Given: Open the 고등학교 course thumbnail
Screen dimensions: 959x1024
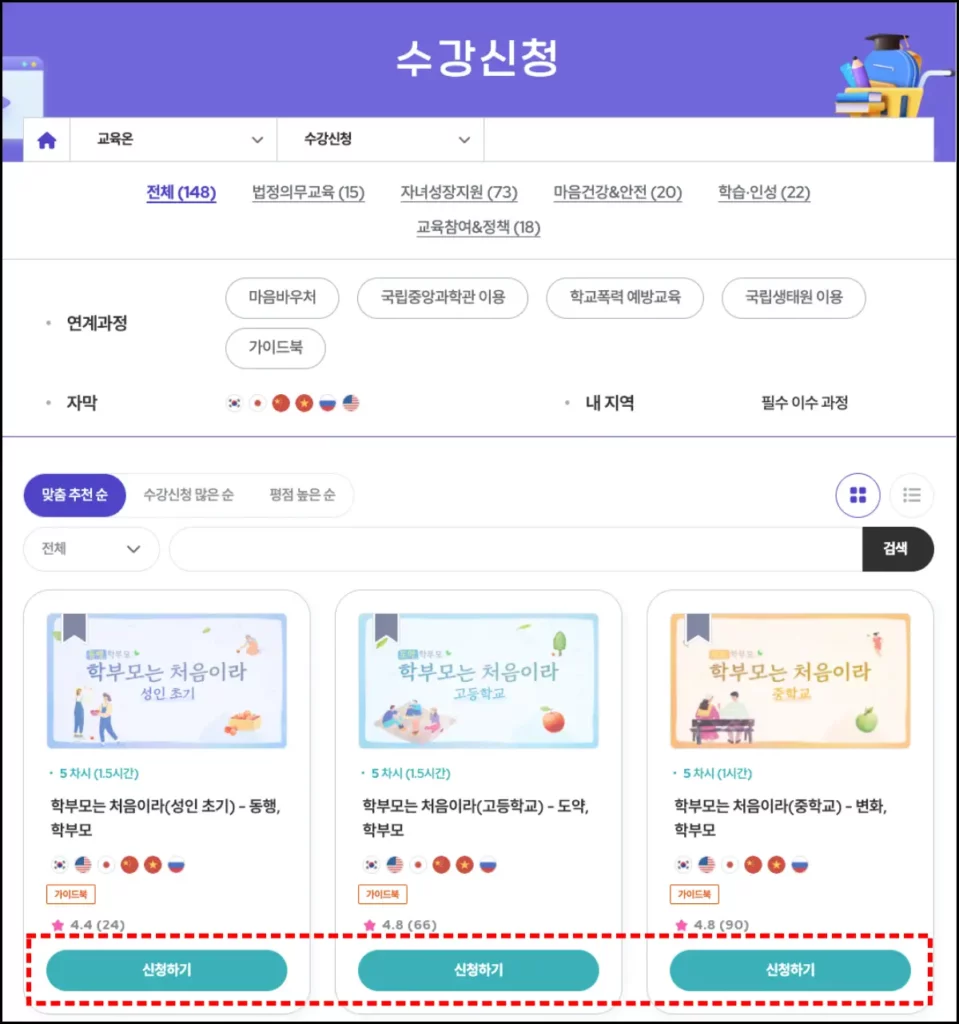Looking at the screenshot, I should pos(478,680).
